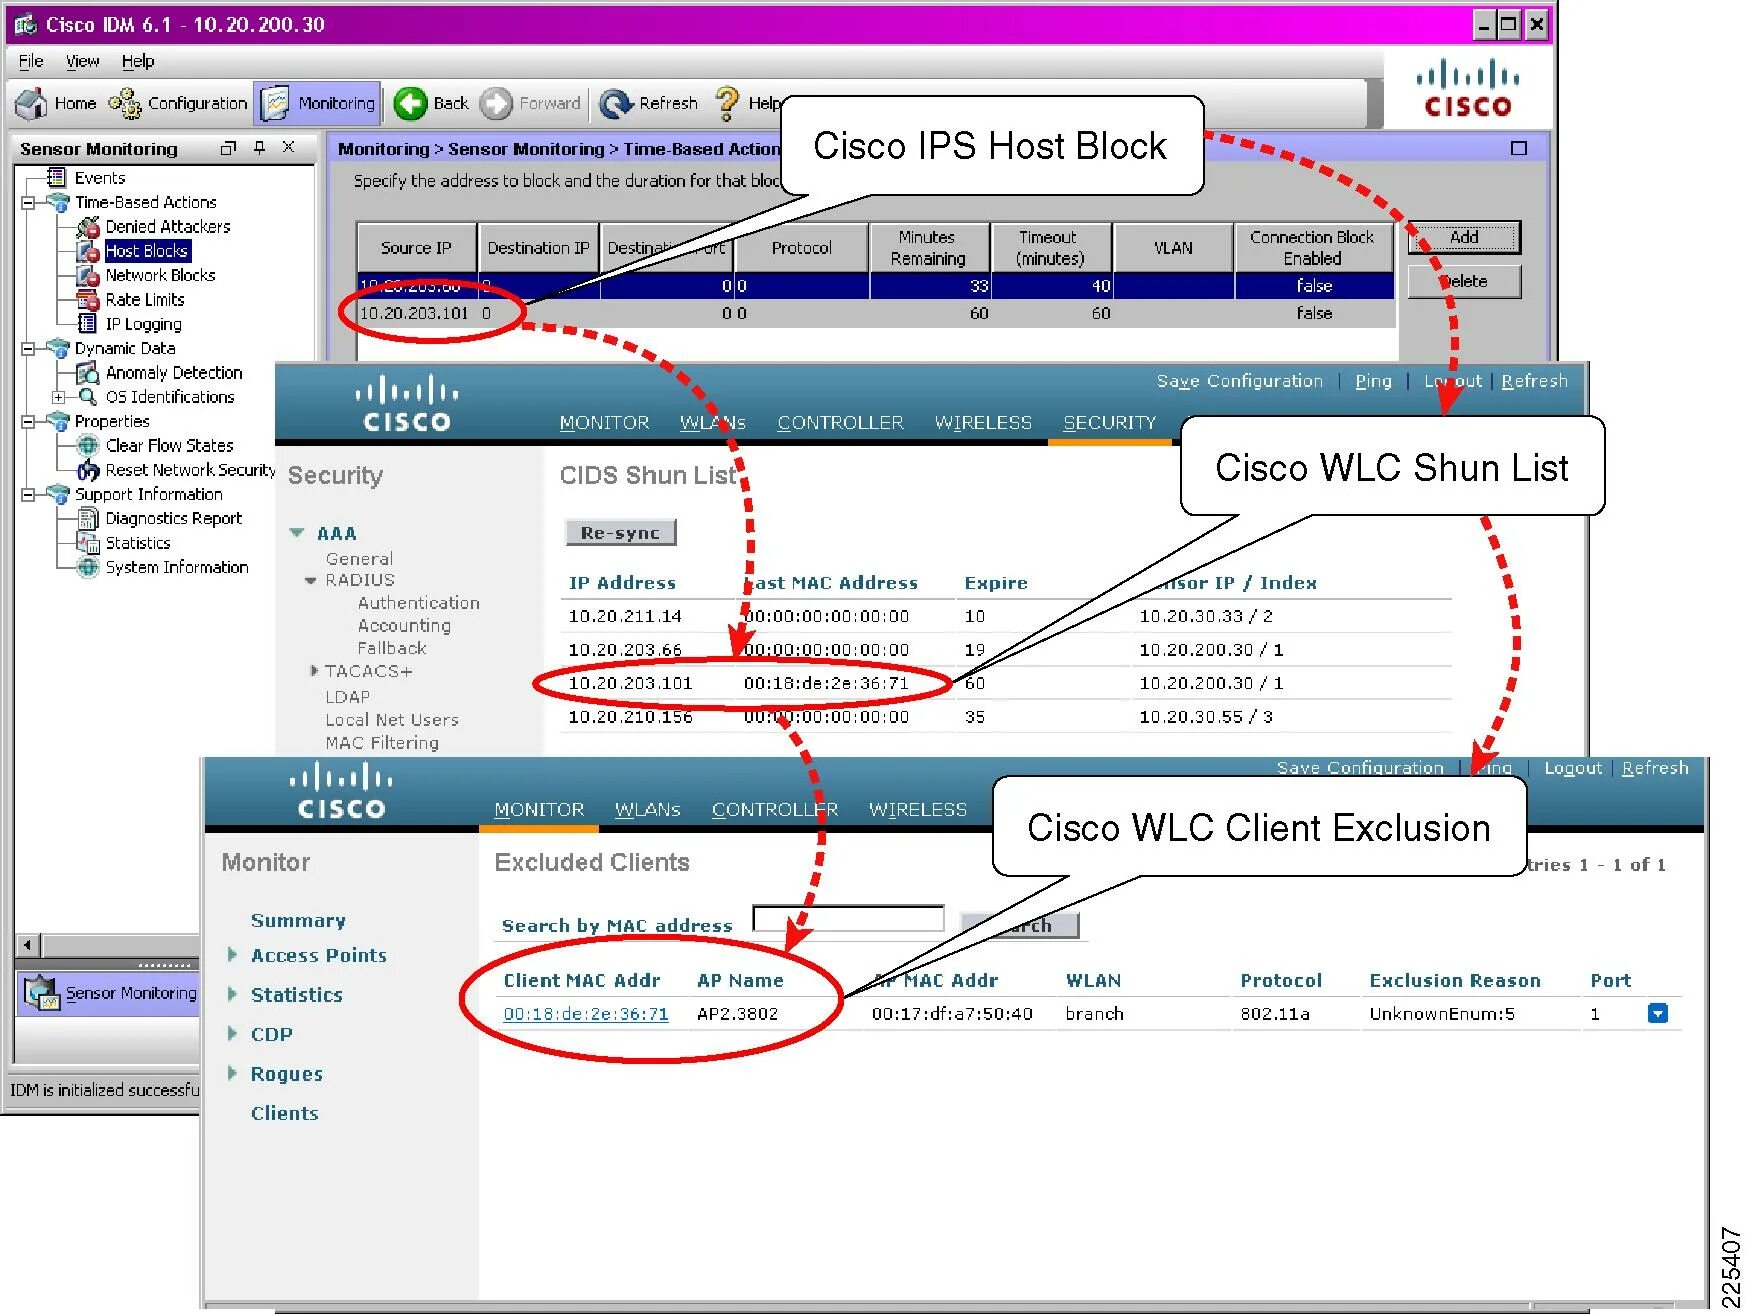The width and height of the screenshot is (1746, 1314).
Task: Open the File menu
Action: click(x=31, y=61)
